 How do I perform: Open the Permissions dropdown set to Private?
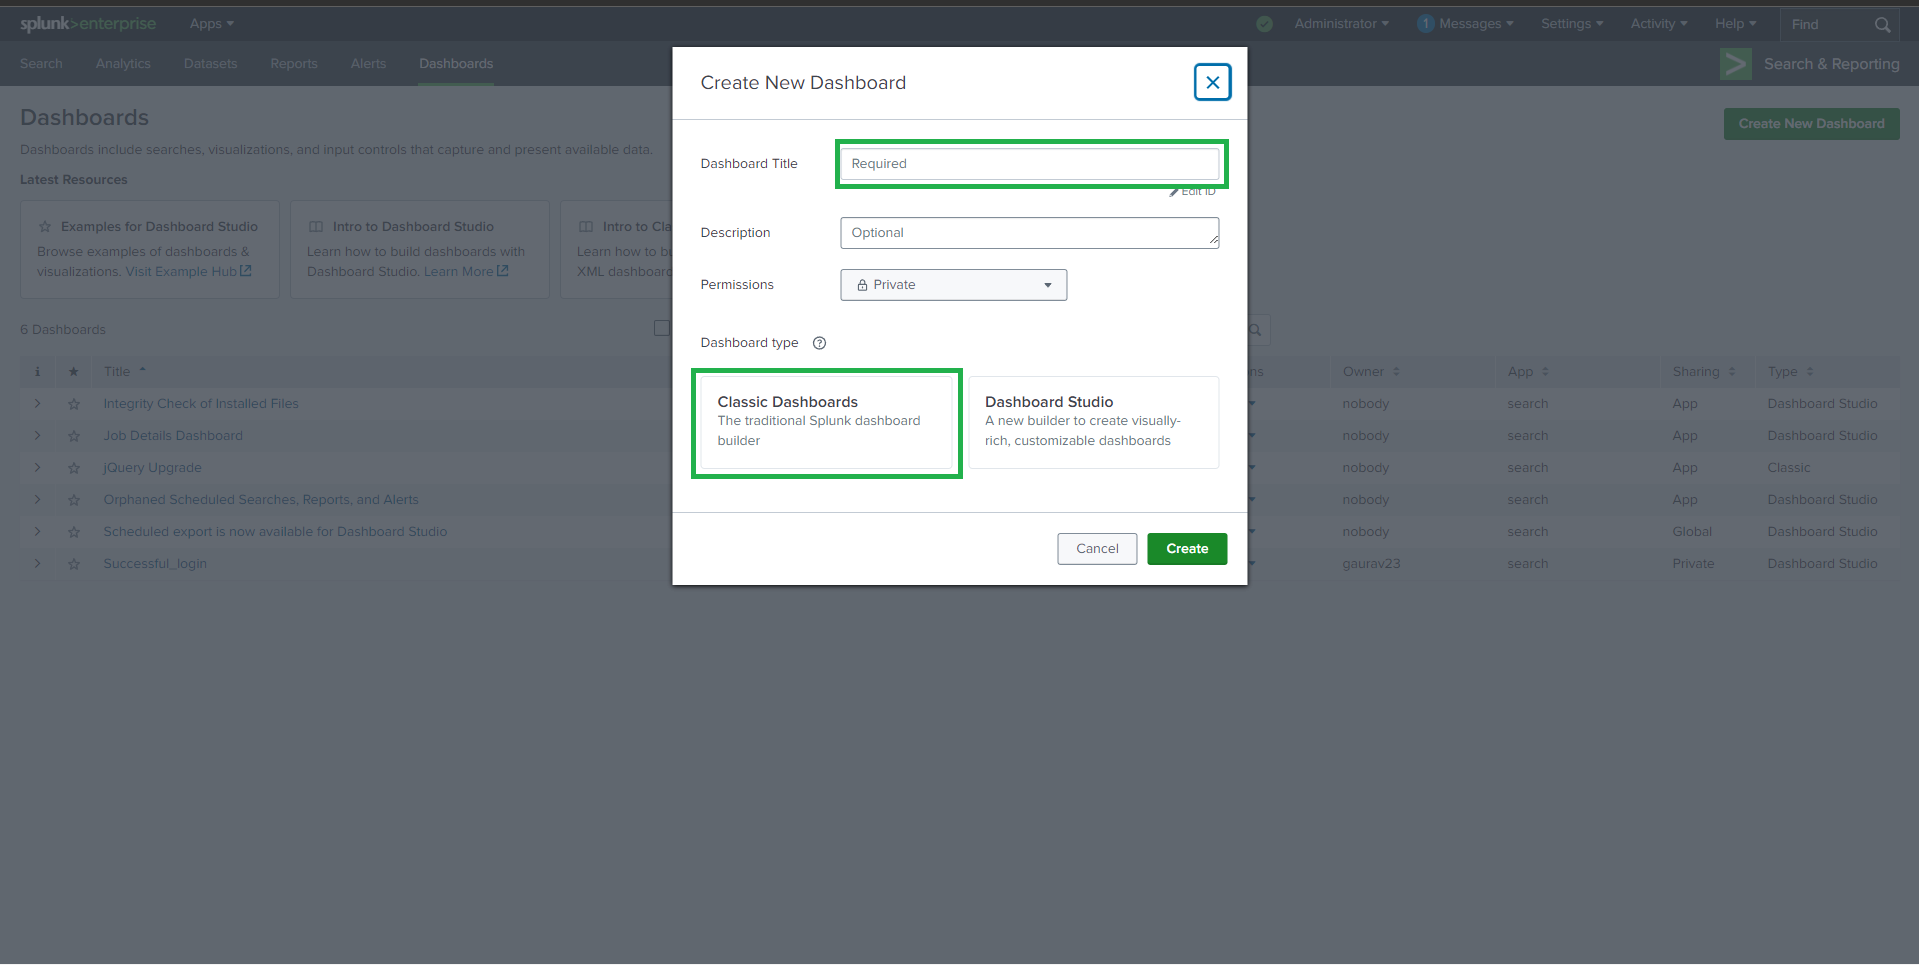click(953, 285)
